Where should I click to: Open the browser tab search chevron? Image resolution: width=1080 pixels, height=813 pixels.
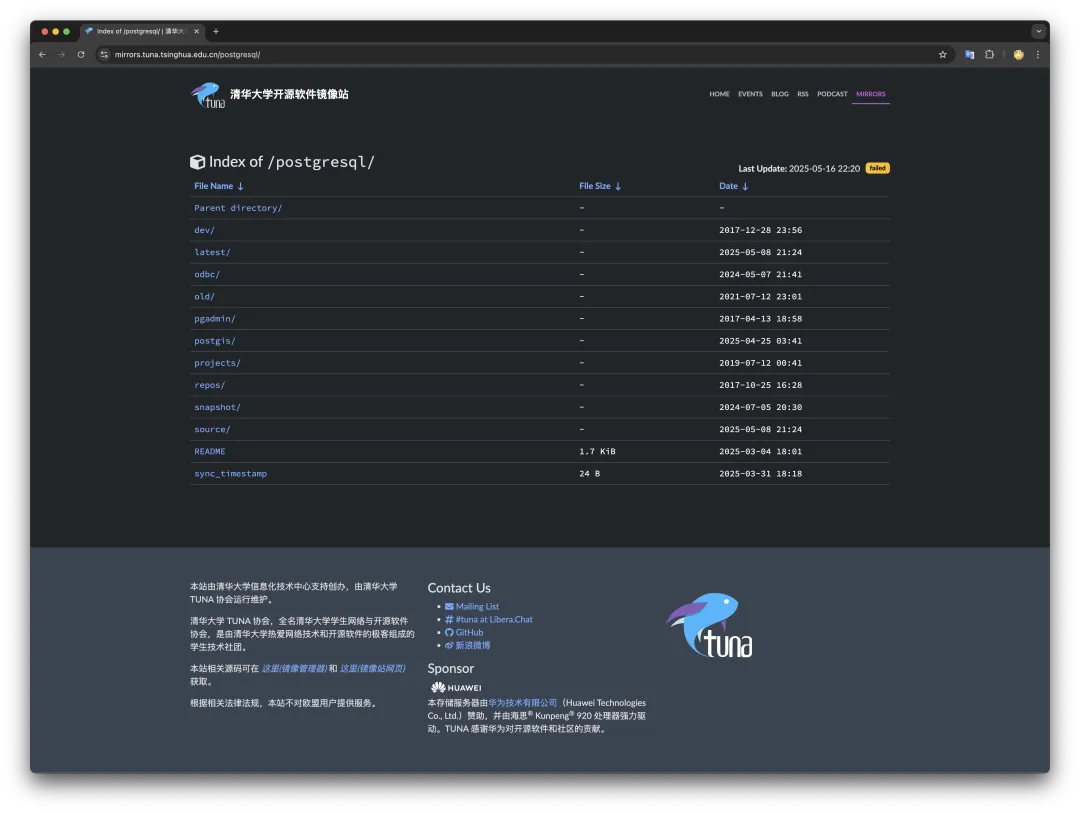click(x=1038, y=31)
